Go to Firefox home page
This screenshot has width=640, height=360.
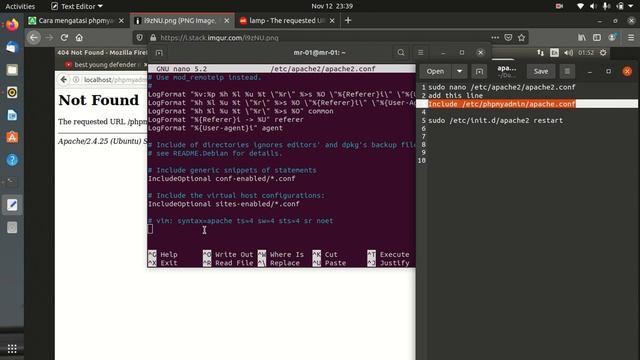tap(79, 38)
